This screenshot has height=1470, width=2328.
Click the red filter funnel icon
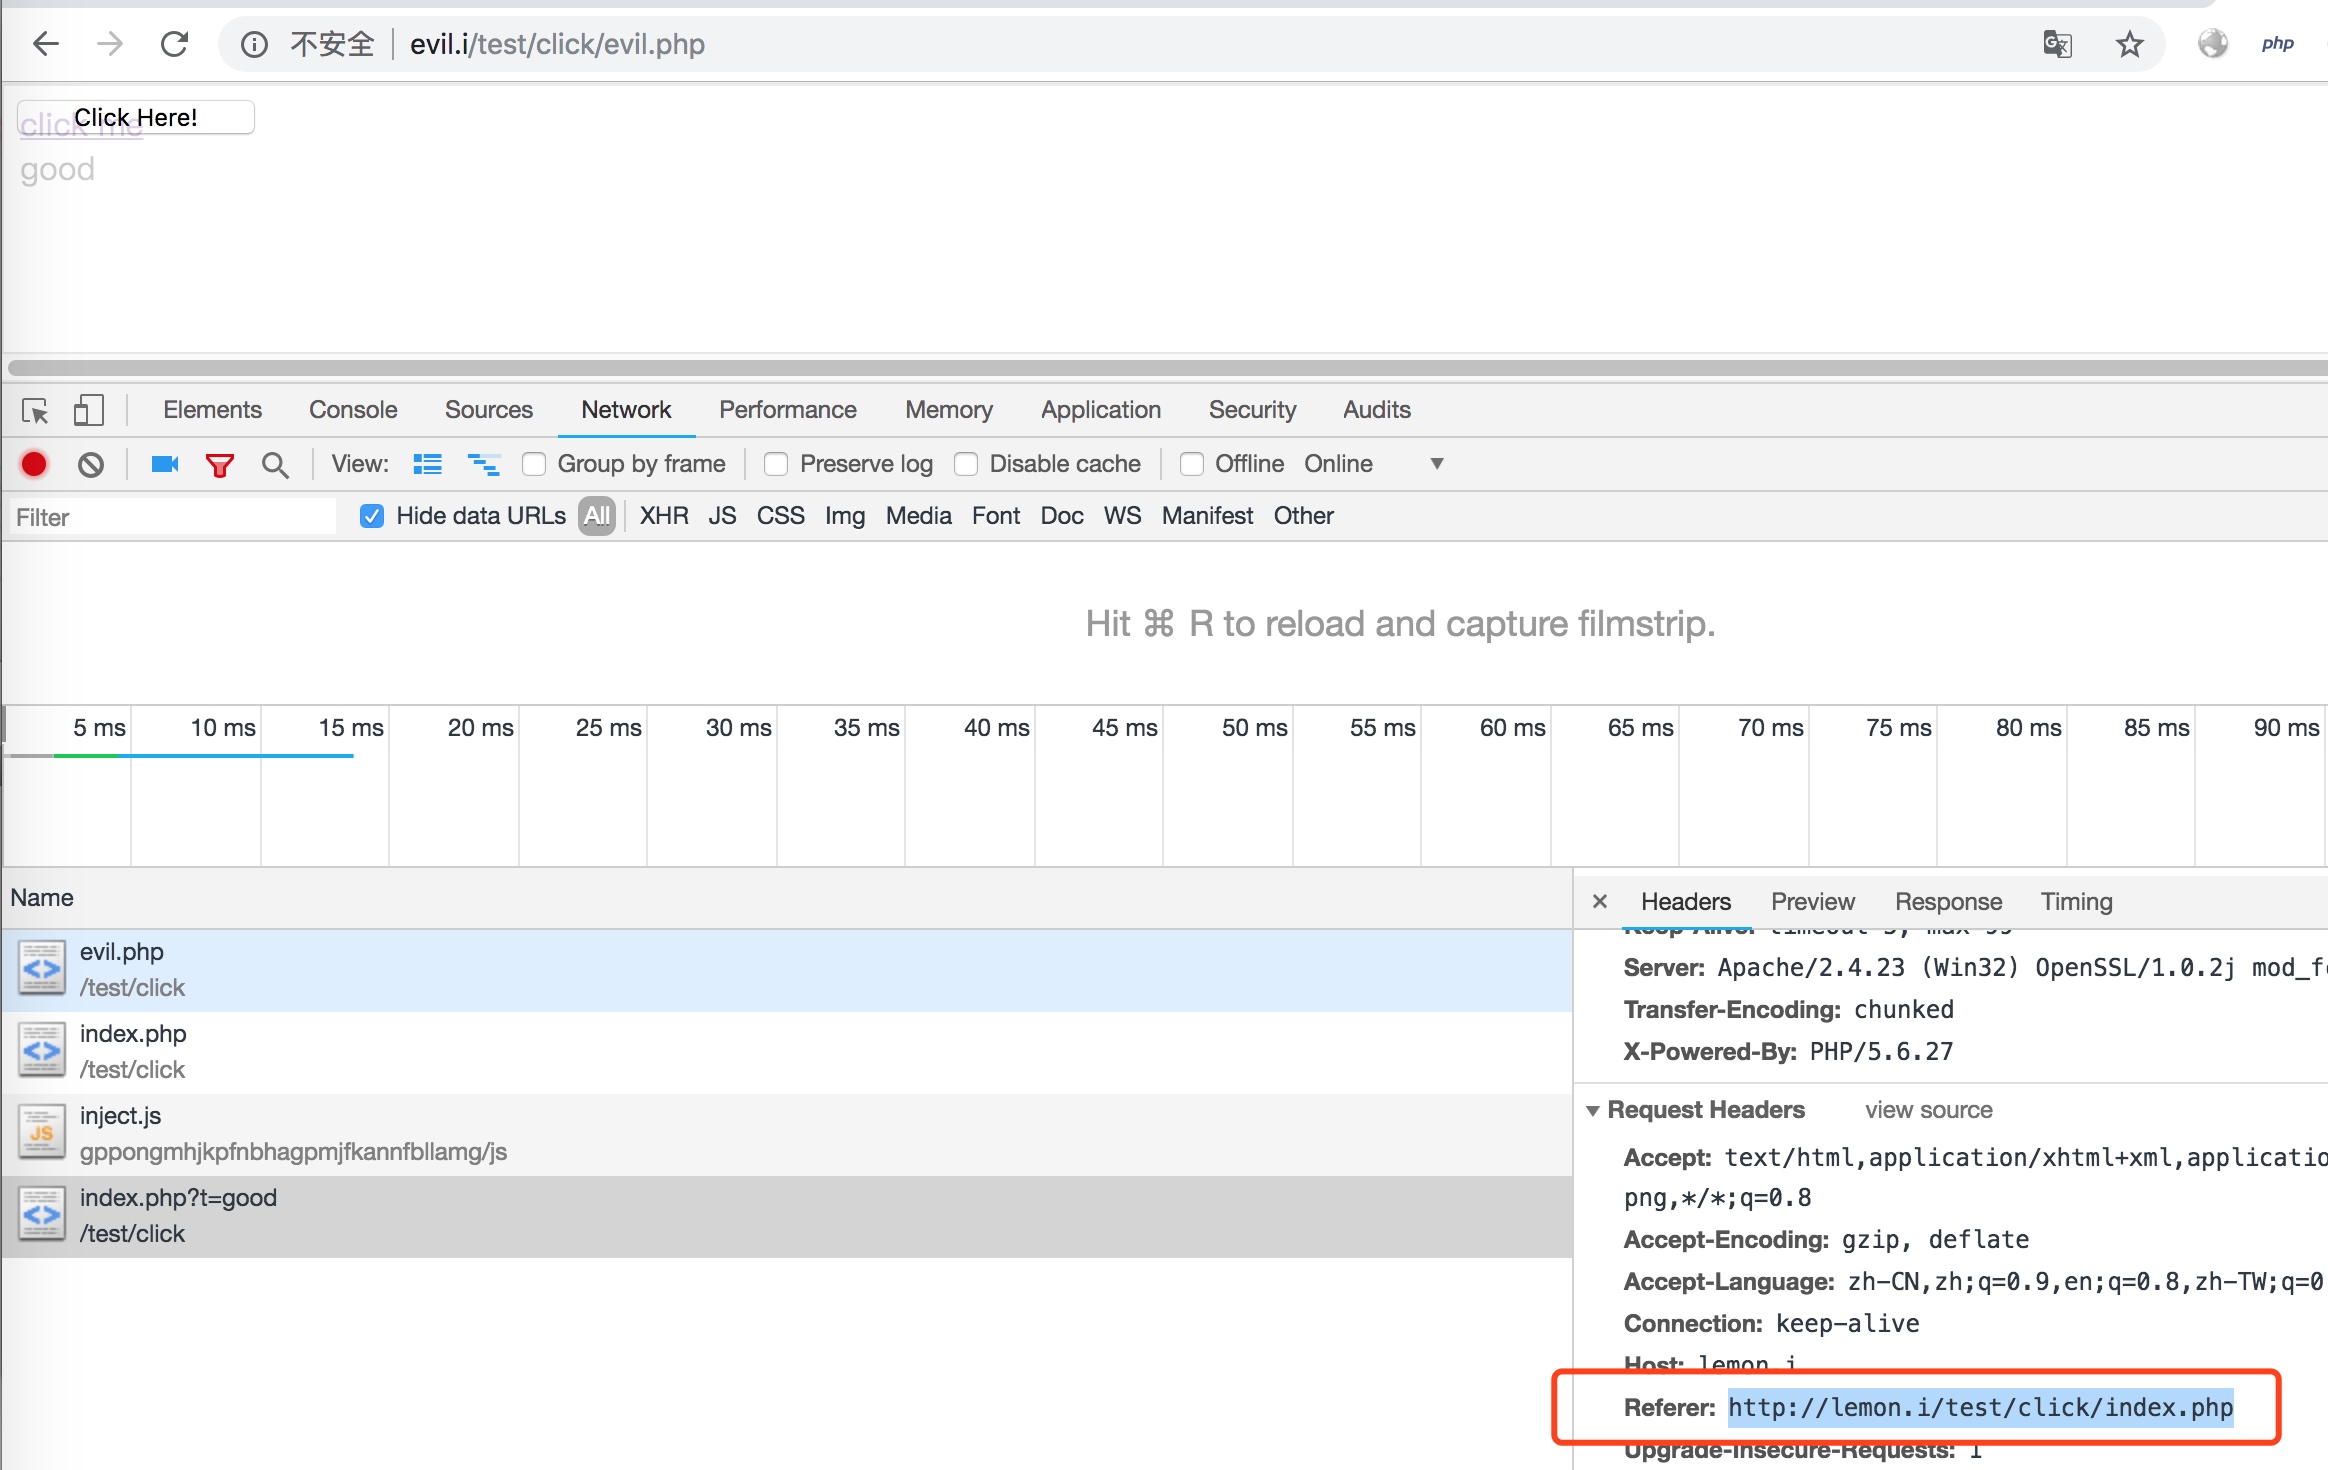pos(219,465)
